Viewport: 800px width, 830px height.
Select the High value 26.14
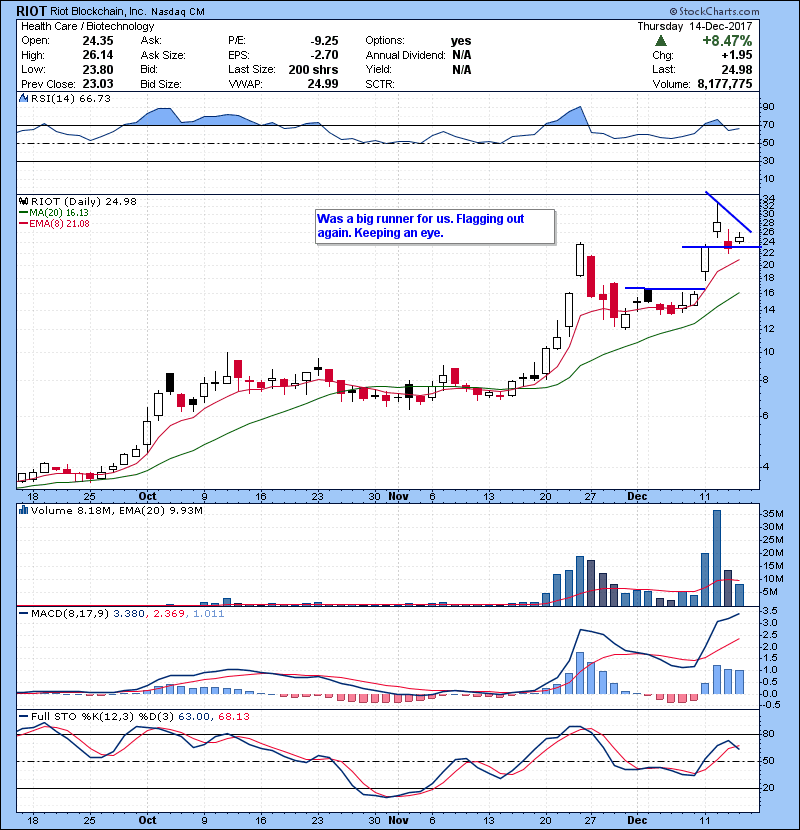click(98, 55)
